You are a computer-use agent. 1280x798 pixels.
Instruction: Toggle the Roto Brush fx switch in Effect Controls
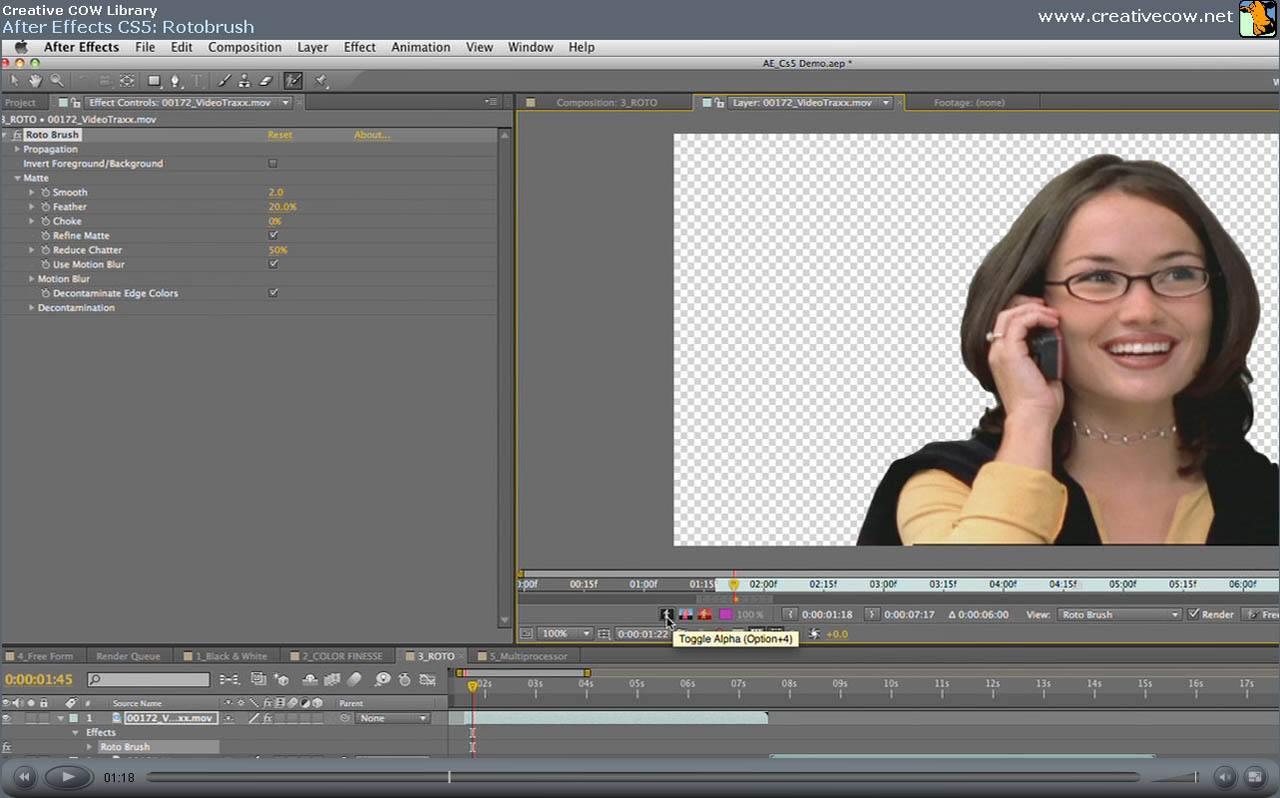click(17, 135)
